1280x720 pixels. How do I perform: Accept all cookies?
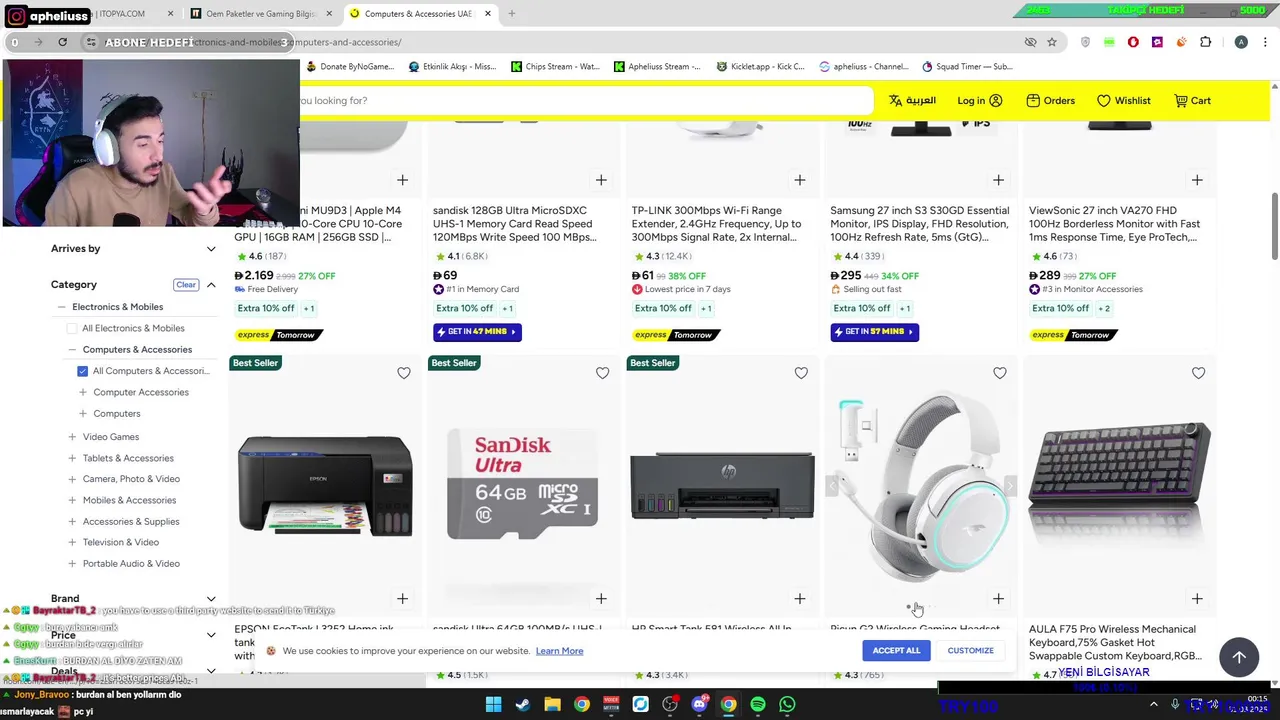[896, 651]
